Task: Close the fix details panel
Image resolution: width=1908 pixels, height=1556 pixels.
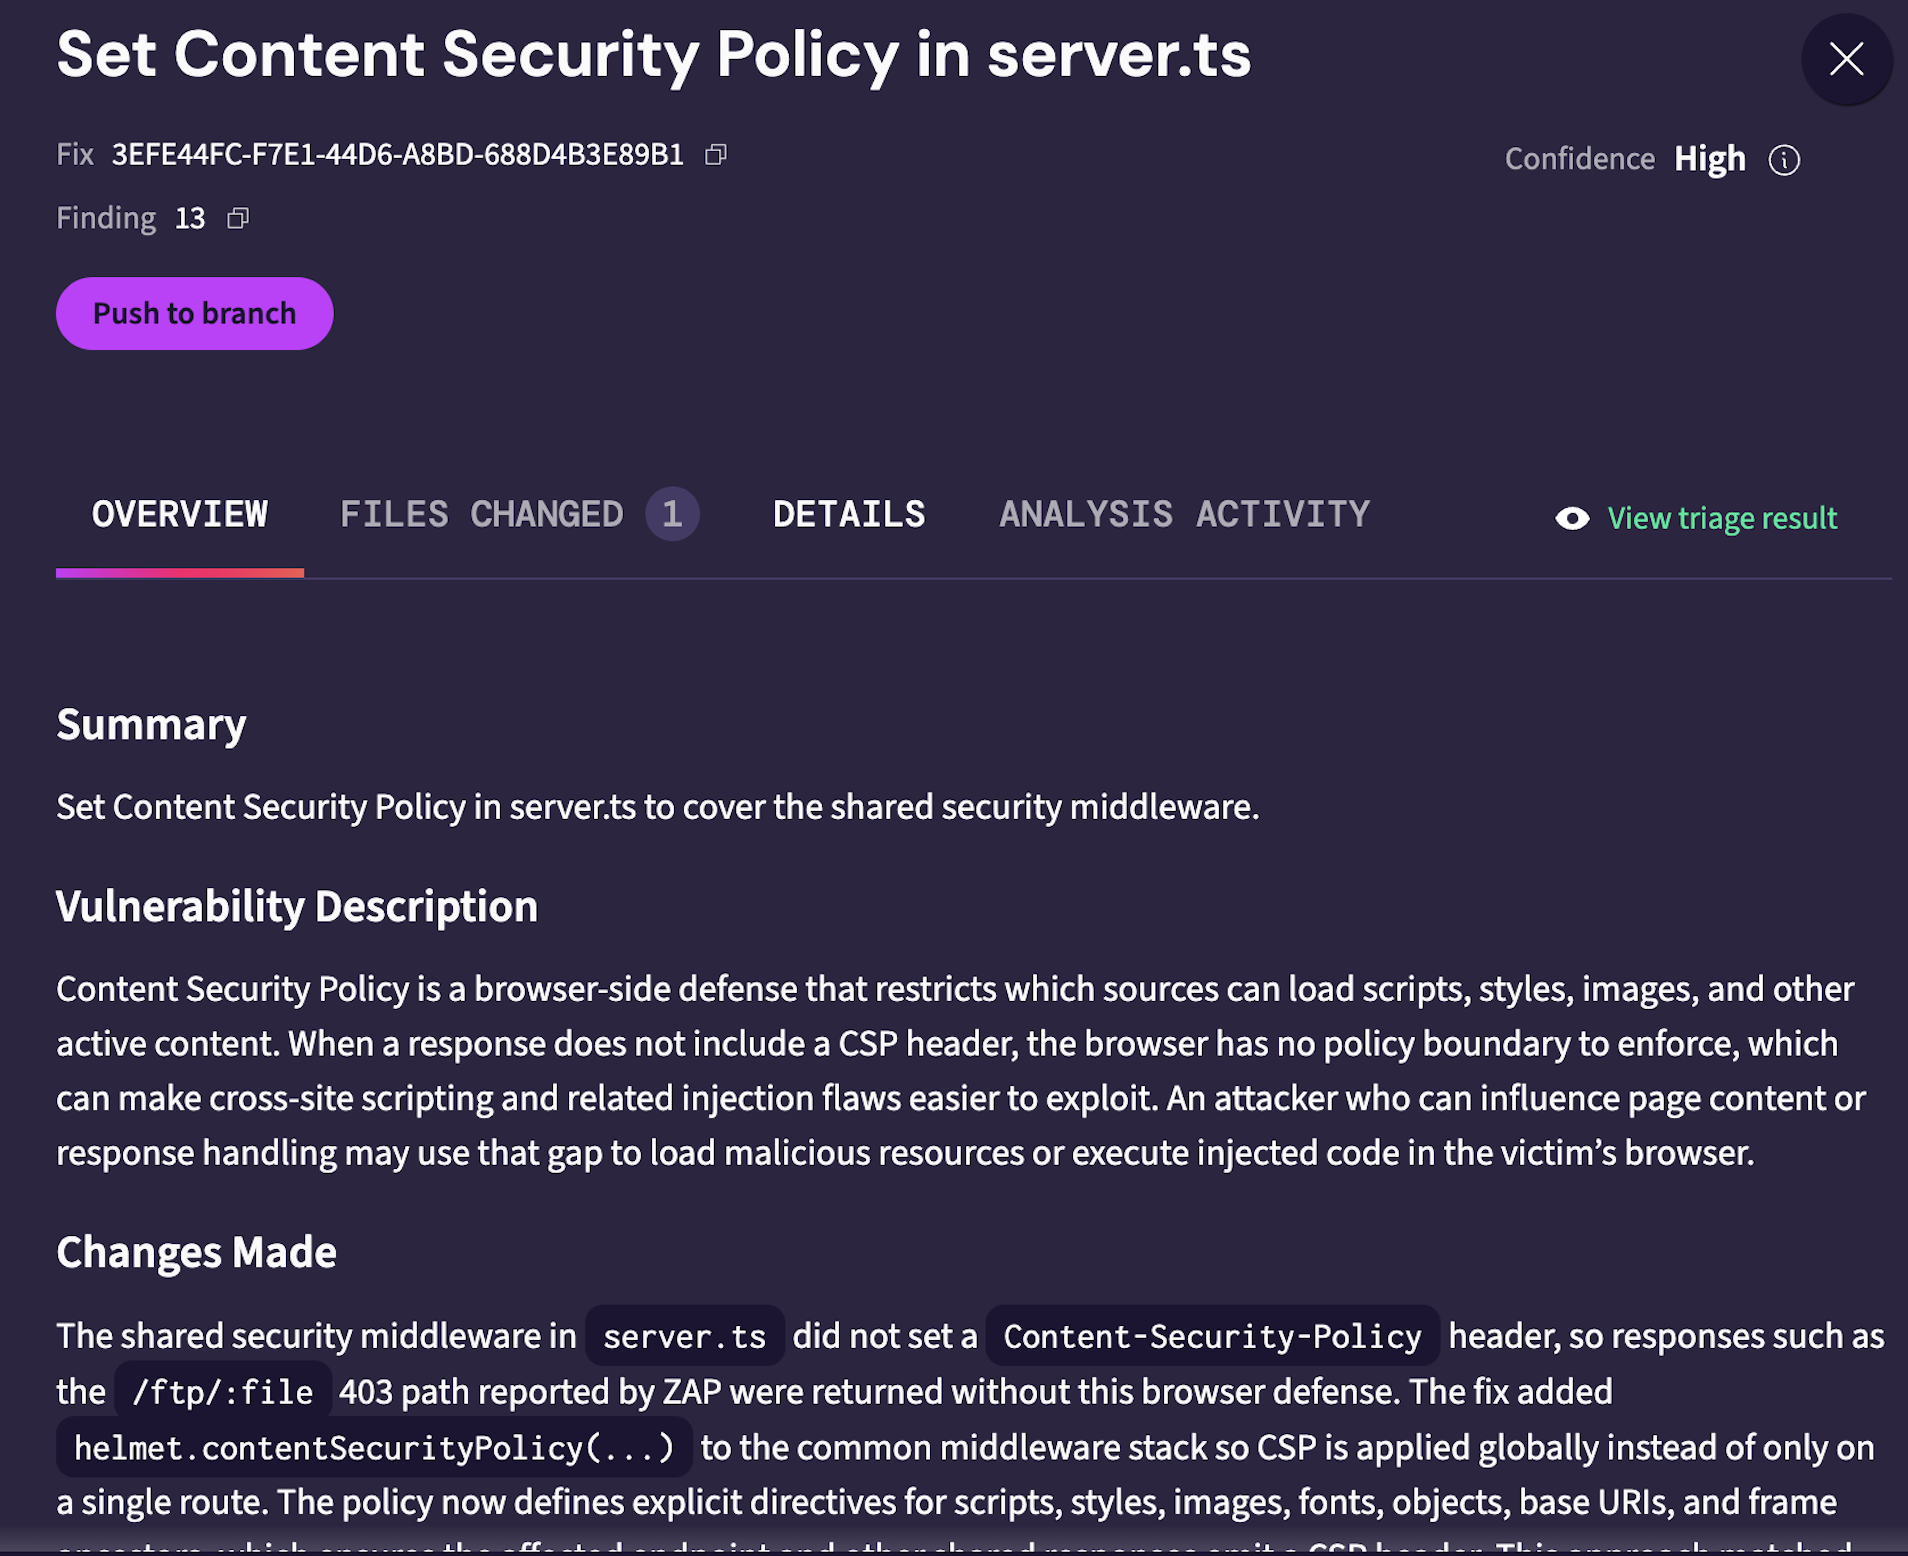Action: coord(1846,59)
